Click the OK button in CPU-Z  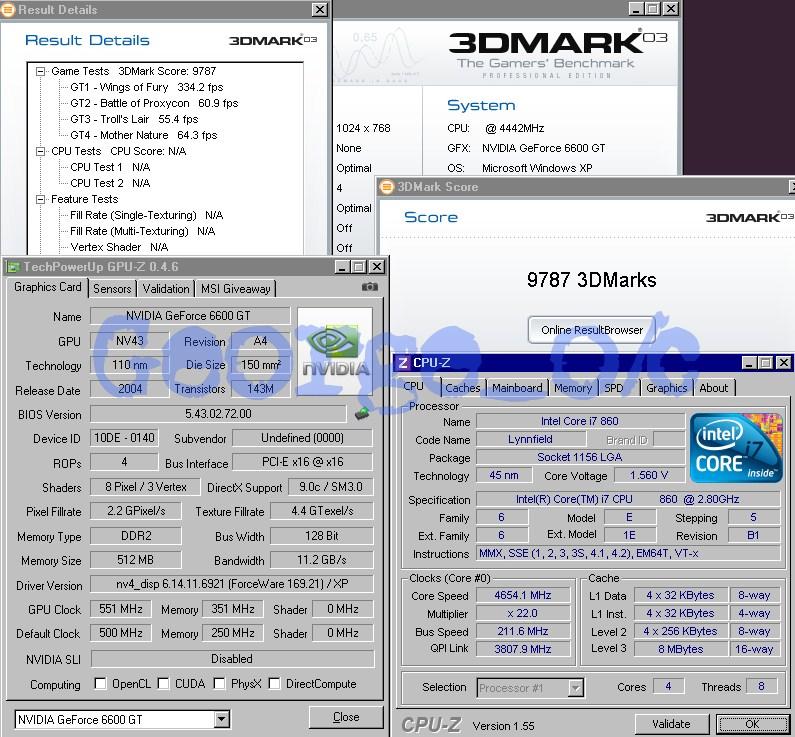pos(752,724)
